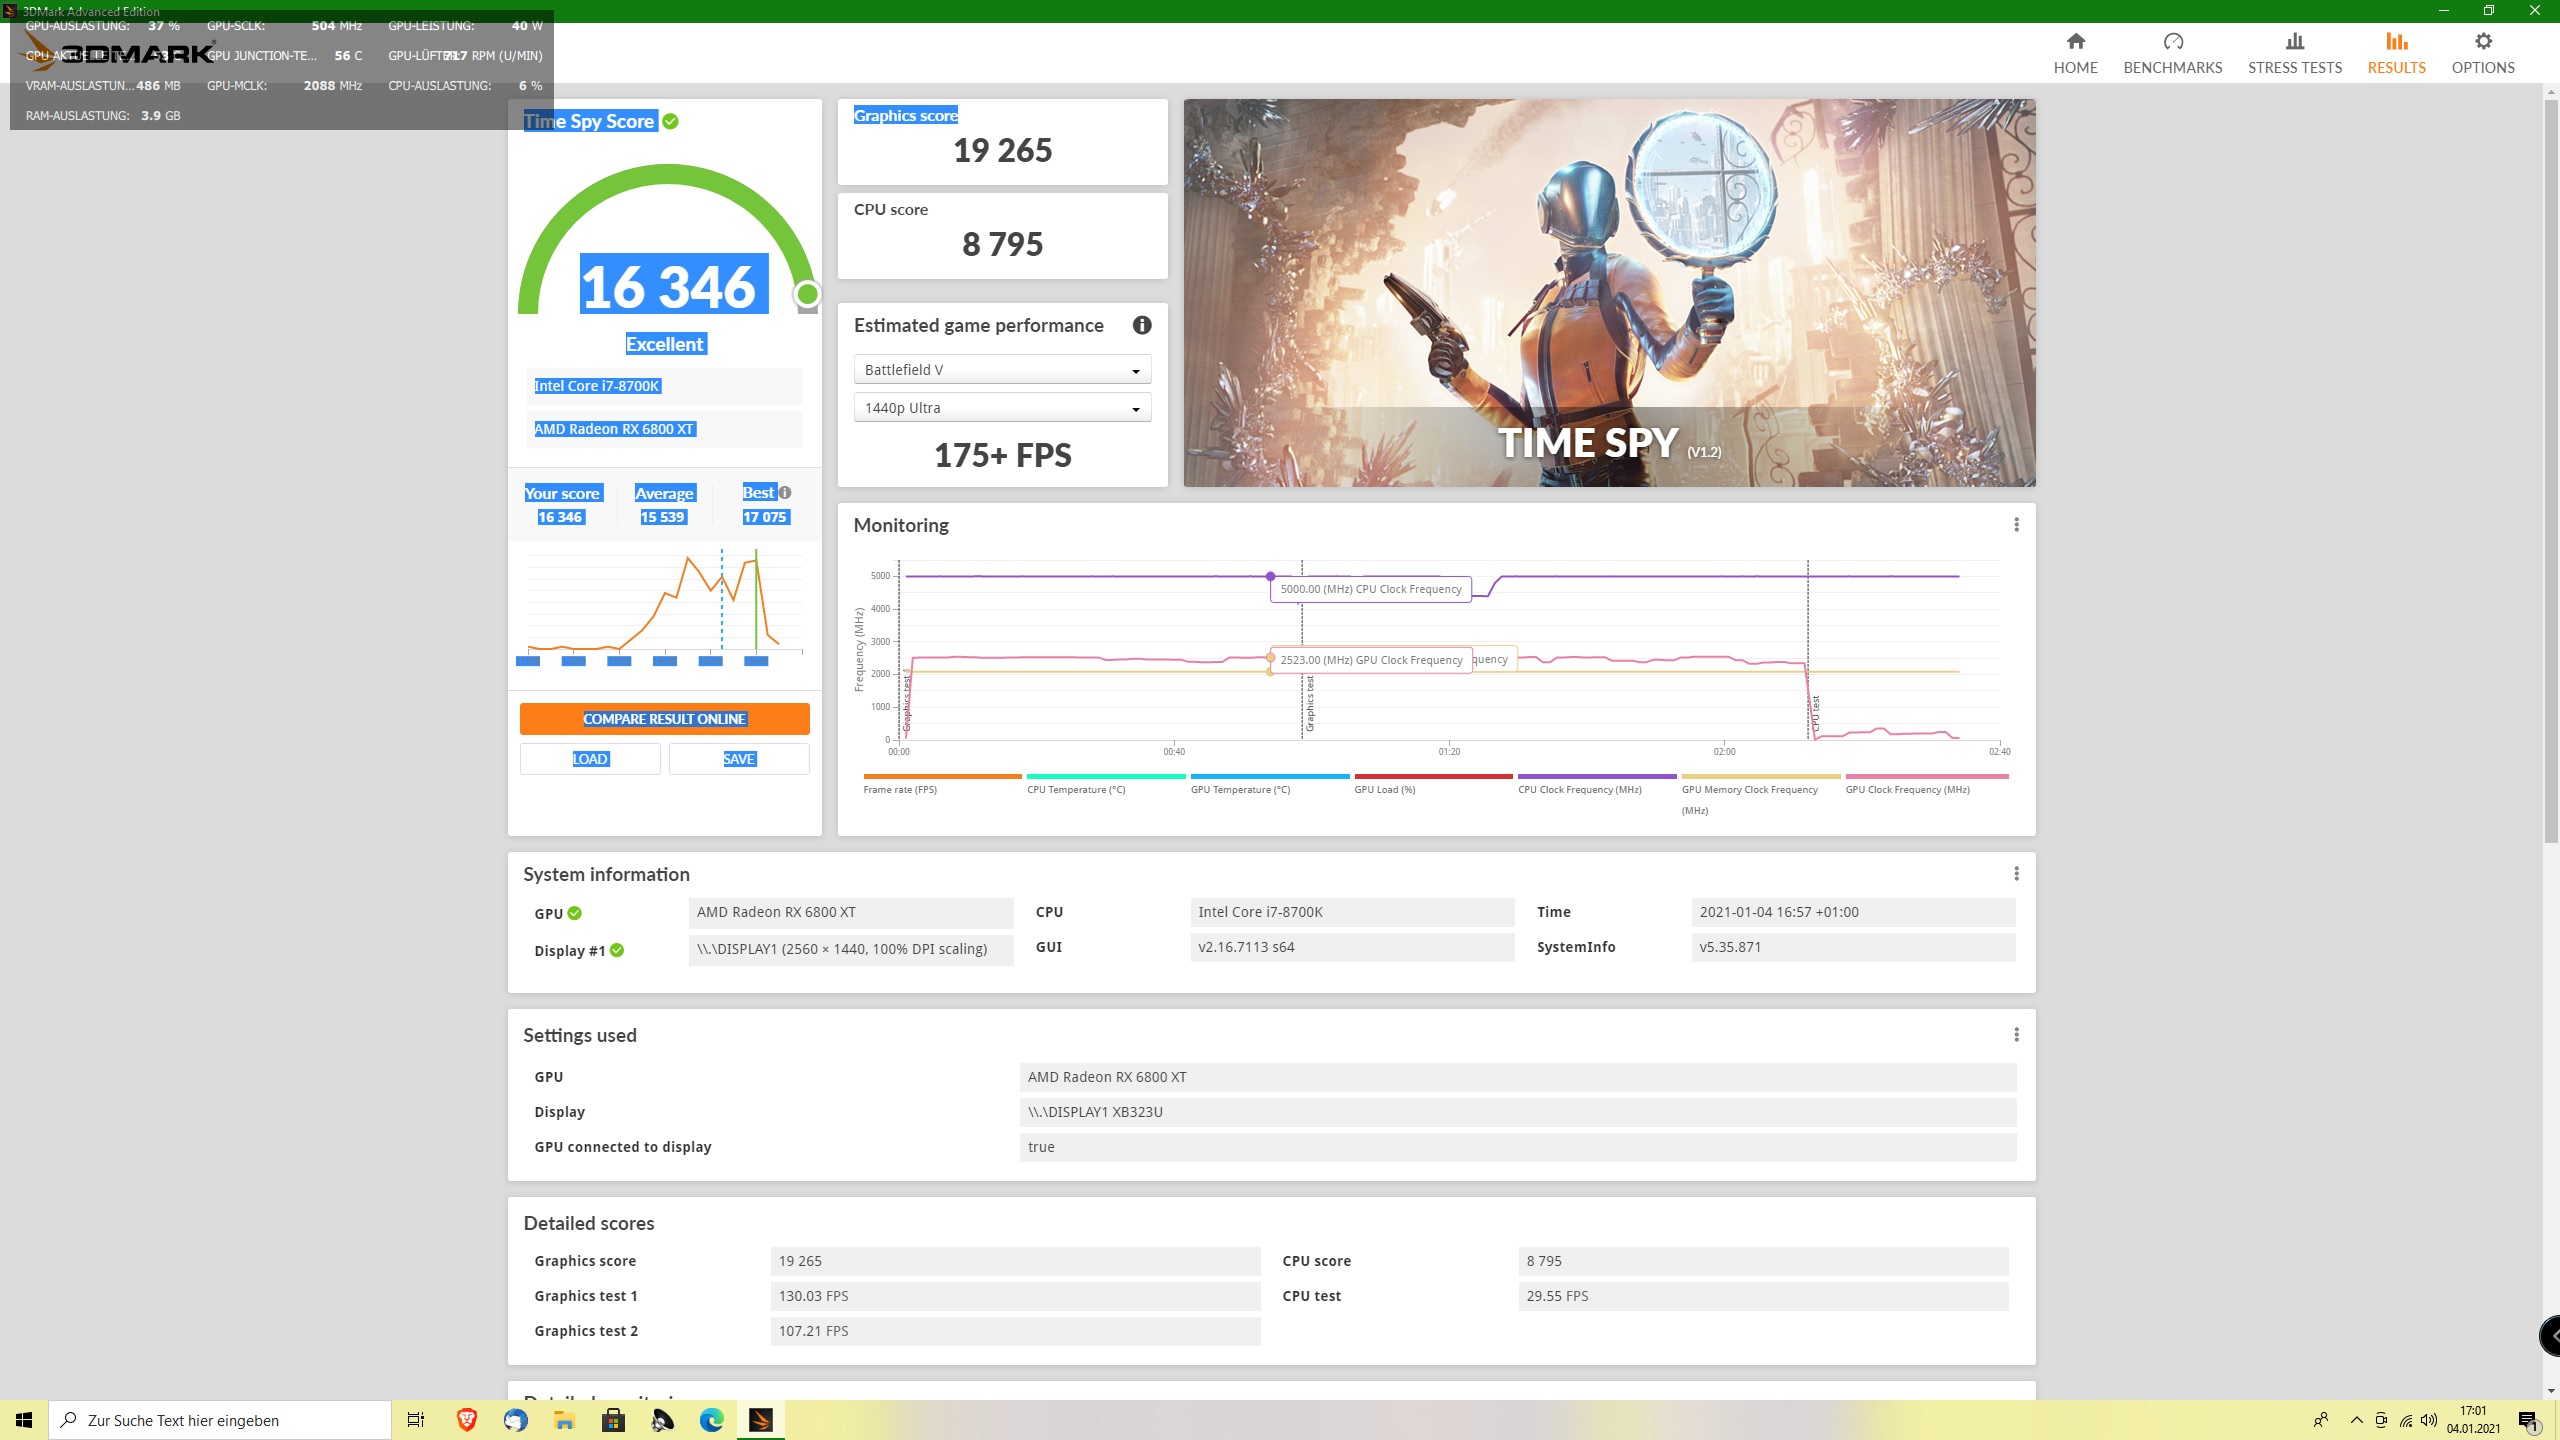
Task: Expand the Battlefield V game dropdown
Action: [x=1002, y=370]
